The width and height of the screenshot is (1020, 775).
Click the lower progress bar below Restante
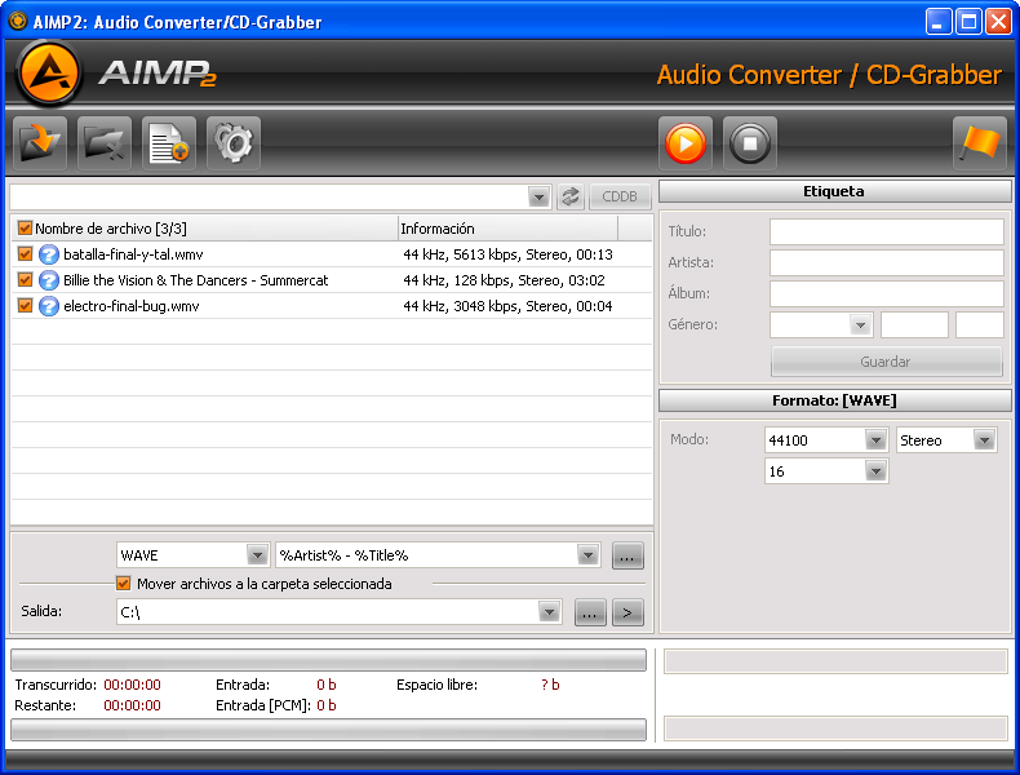(329, 729)
